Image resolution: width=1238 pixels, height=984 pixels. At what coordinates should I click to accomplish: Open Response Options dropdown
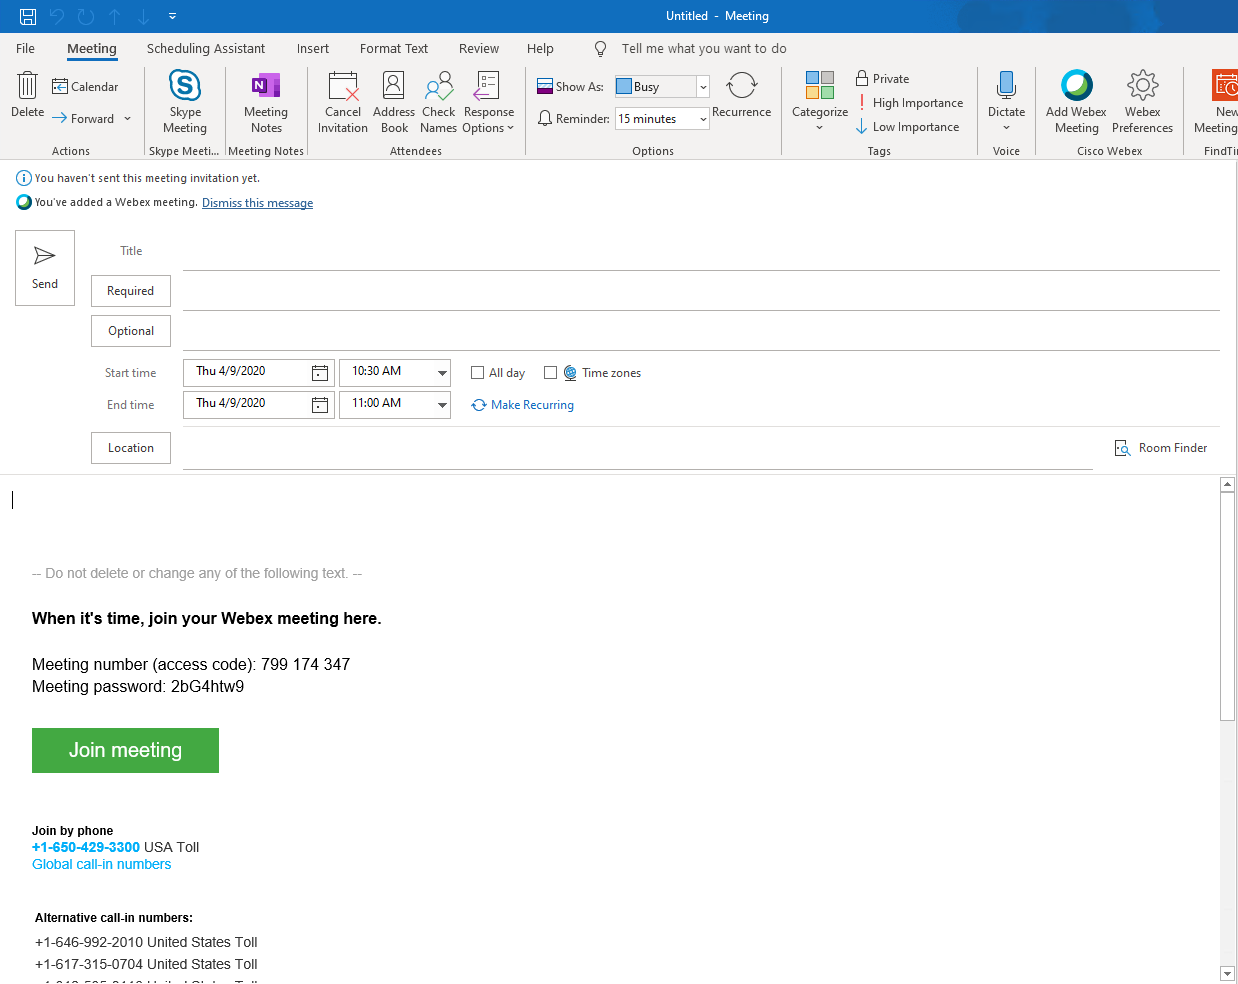point(489,102)
